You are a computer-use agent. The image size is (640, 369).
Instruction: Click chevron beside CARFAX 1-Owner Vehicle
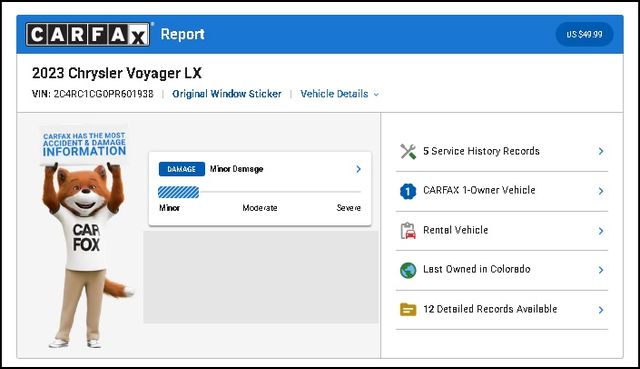pyautogui.click(x=601, y=191)
